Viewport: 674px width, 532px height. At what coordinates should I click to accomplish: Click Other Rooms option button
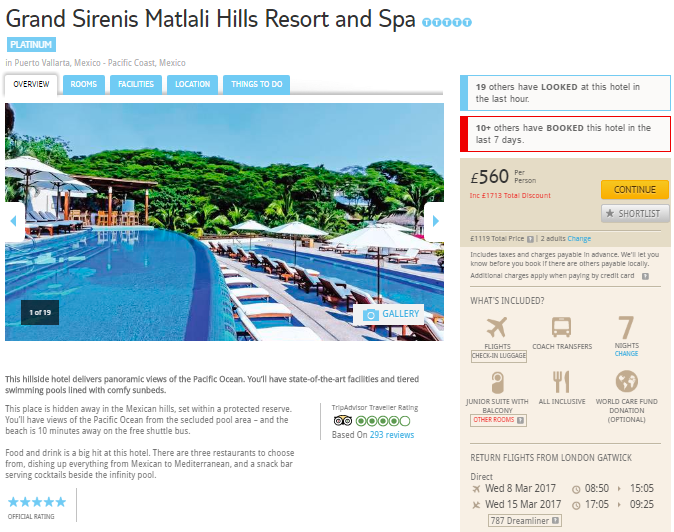499,420
